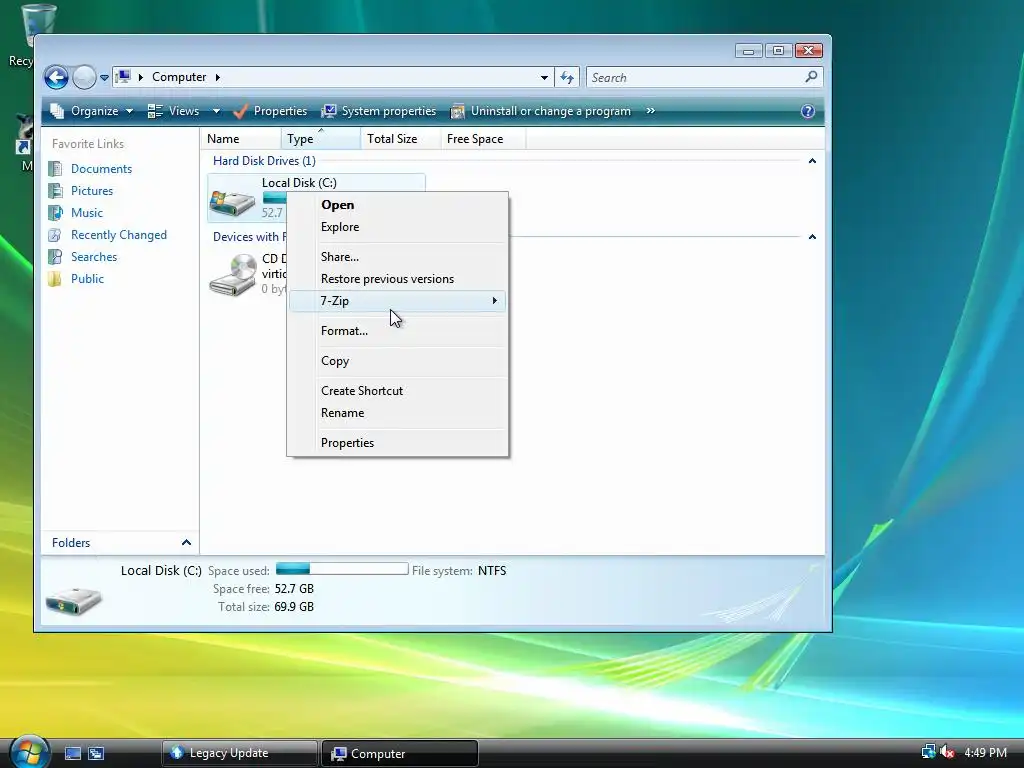Collapse Hard Disk Drives group

812,161
